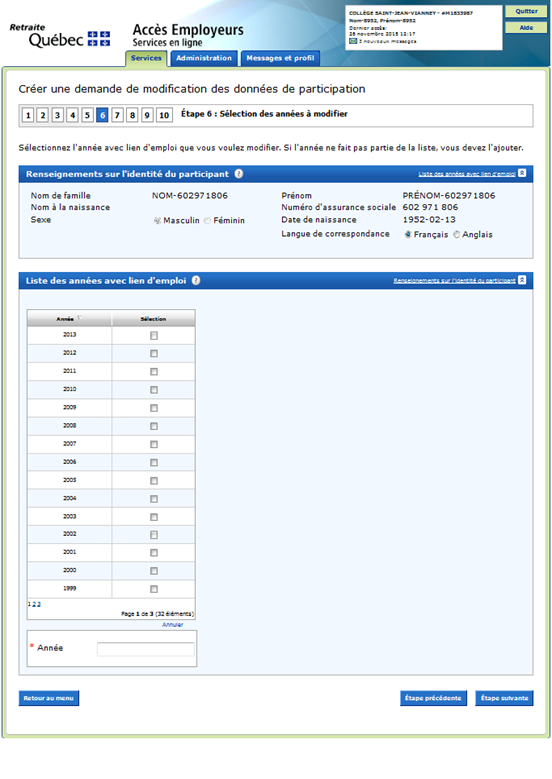Jump to step 10 in the step indicator
Viewport: 552px width, 779px height.
point(164,115)
